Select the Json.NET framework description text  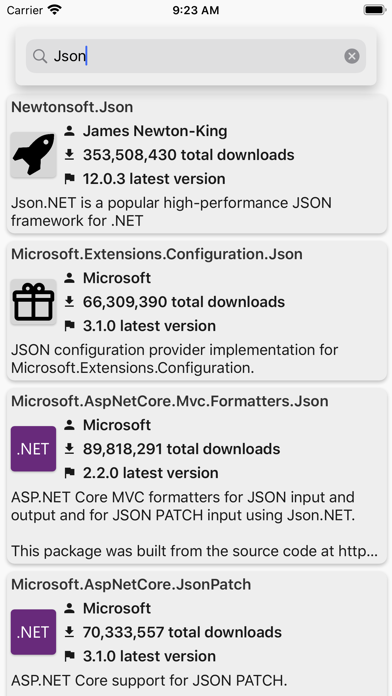(x=171, y=212)
